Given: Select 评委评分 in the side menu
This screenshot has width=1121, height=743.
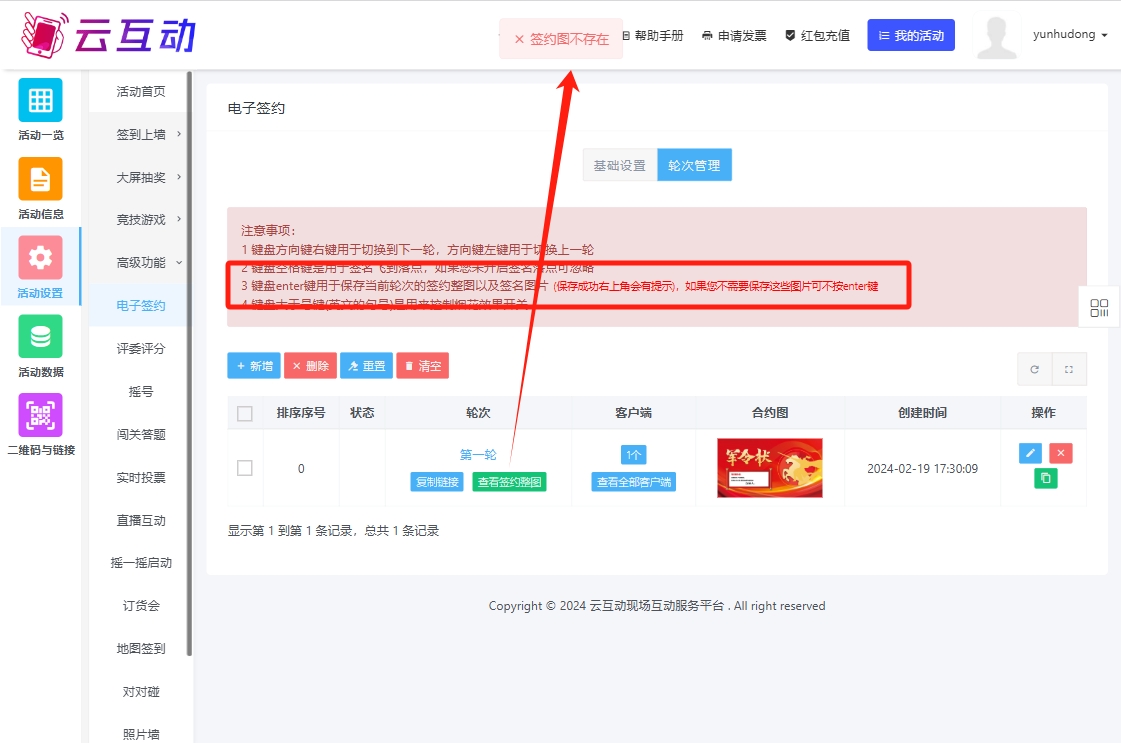Looking at the screenshot, I should click(x=141, y=348).
